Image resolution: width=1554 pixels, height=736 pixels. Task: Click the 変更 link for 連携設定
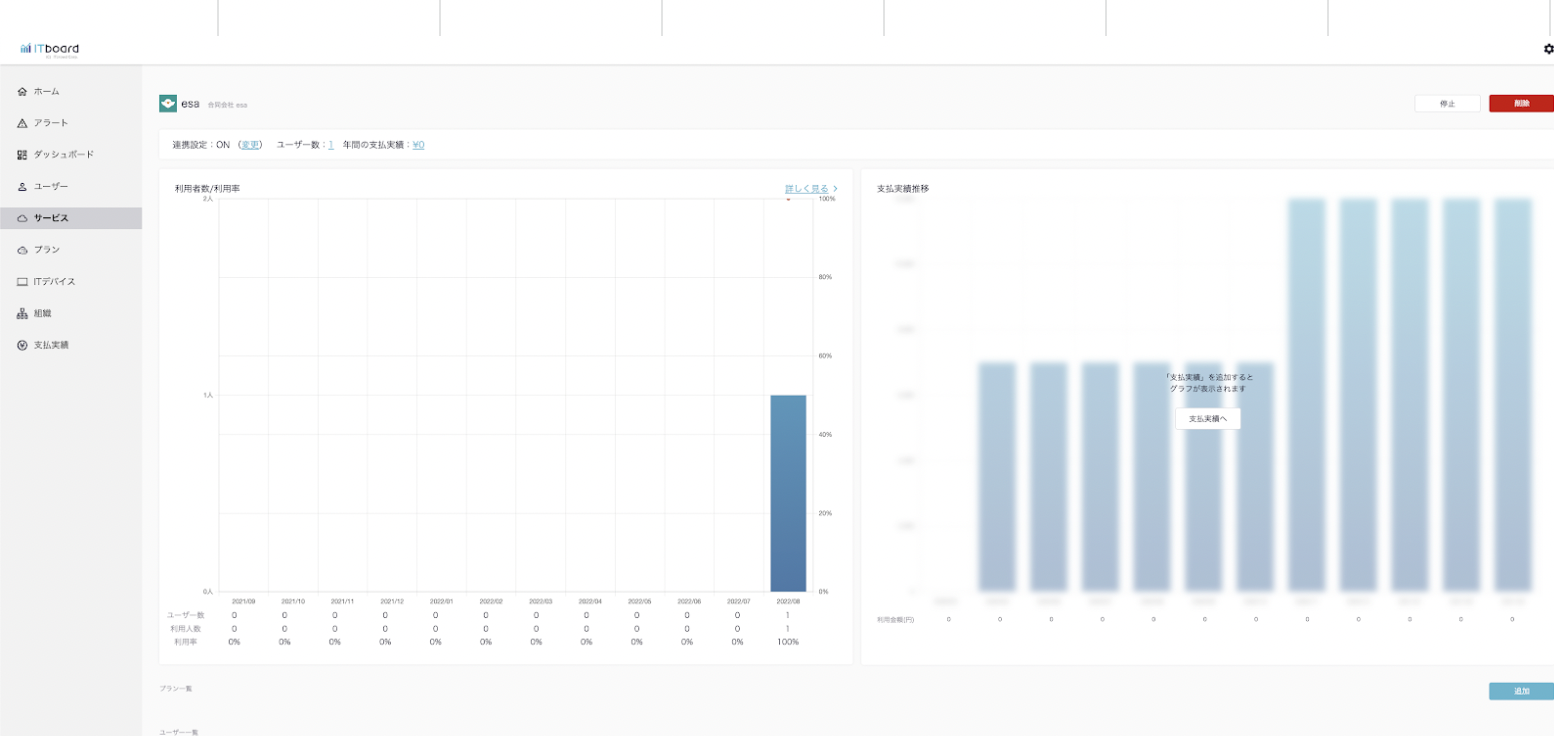pyautogui.click(x=250, y=145)
